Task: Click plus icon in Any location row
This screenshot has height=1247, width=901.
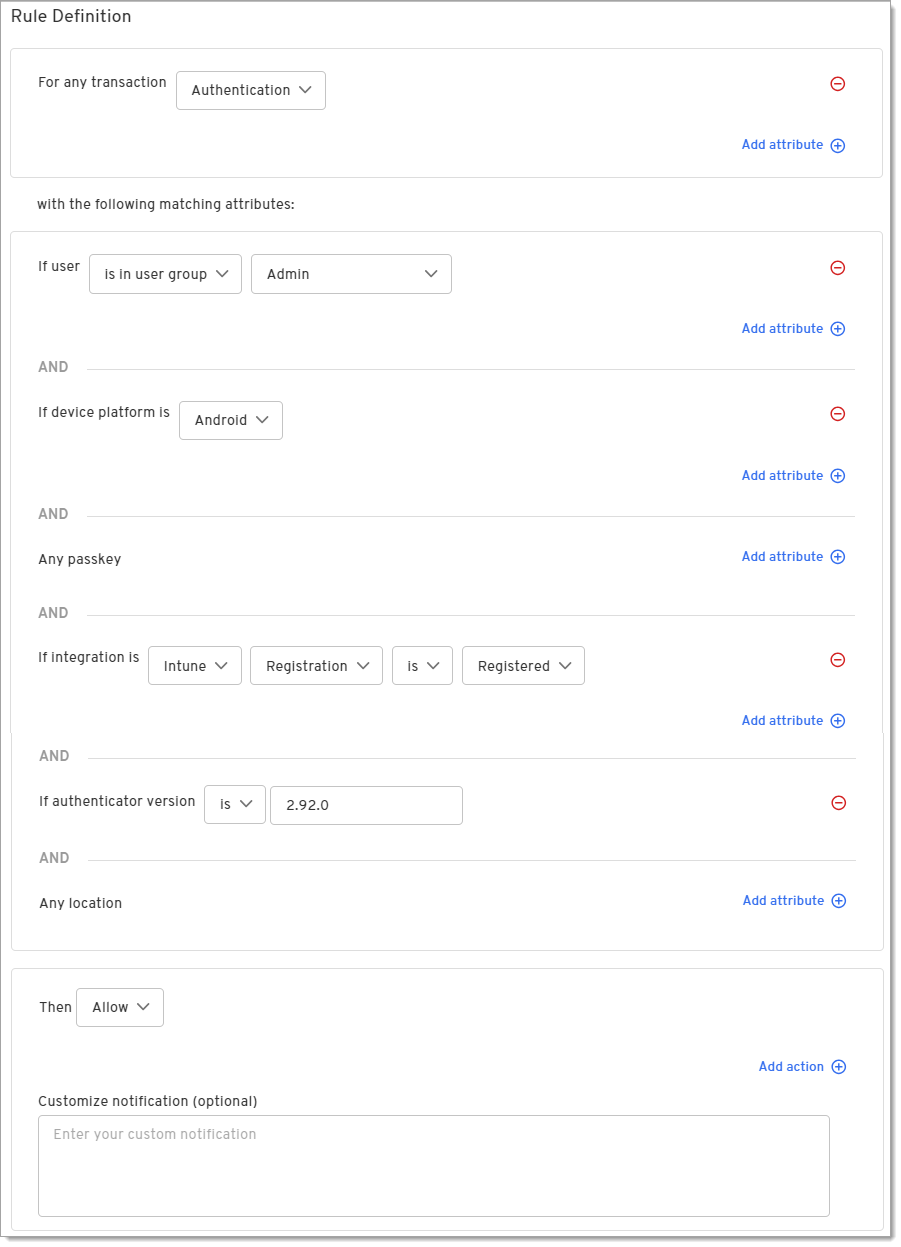Action: pos(839,901)
